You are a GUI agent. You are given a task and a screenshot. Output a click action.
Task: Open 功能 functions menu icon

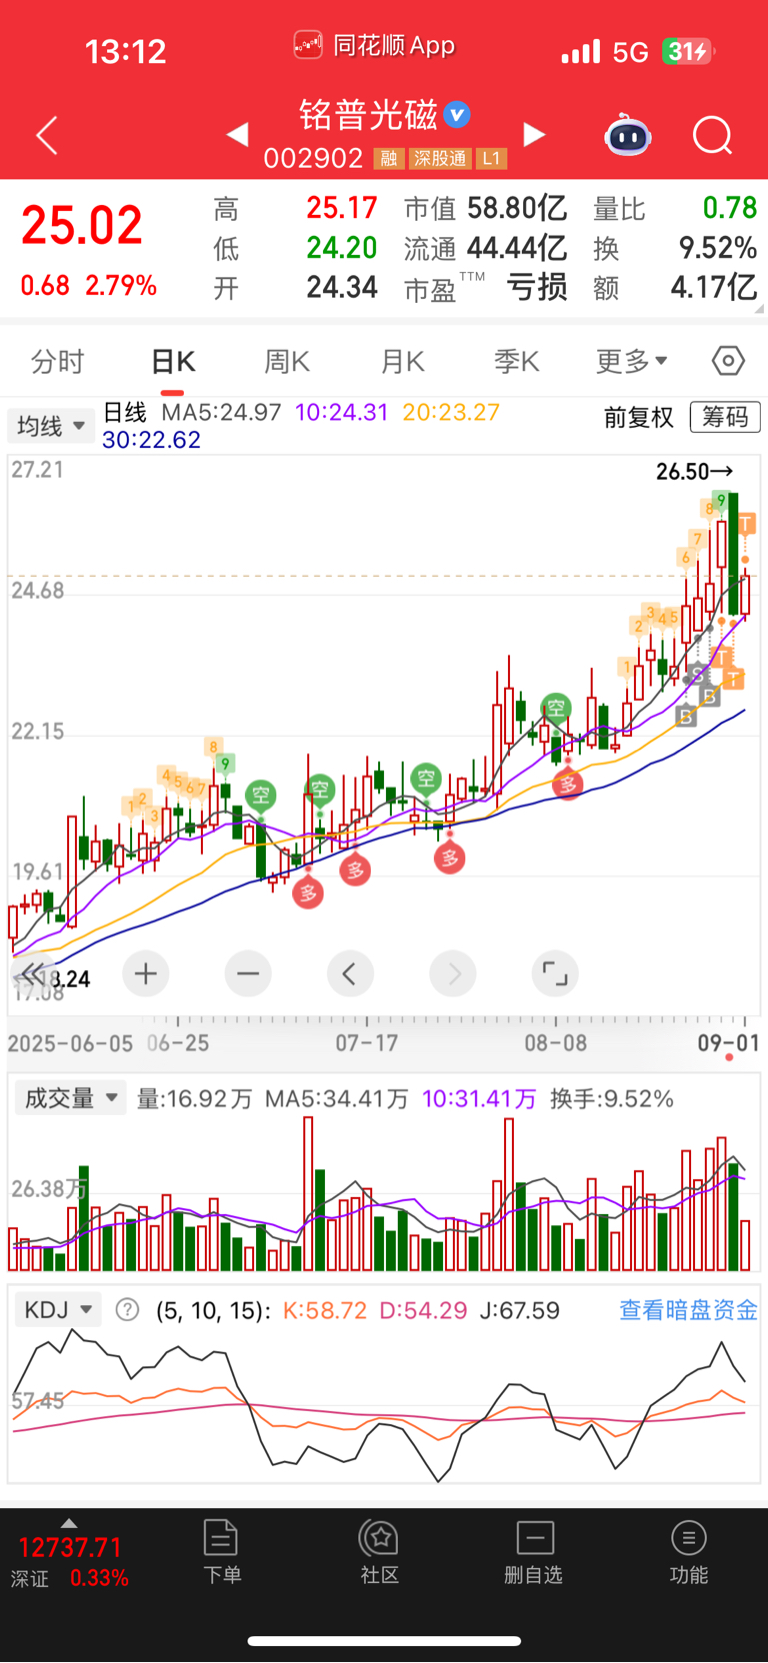pyautogui.click(x=688, y=1551)
